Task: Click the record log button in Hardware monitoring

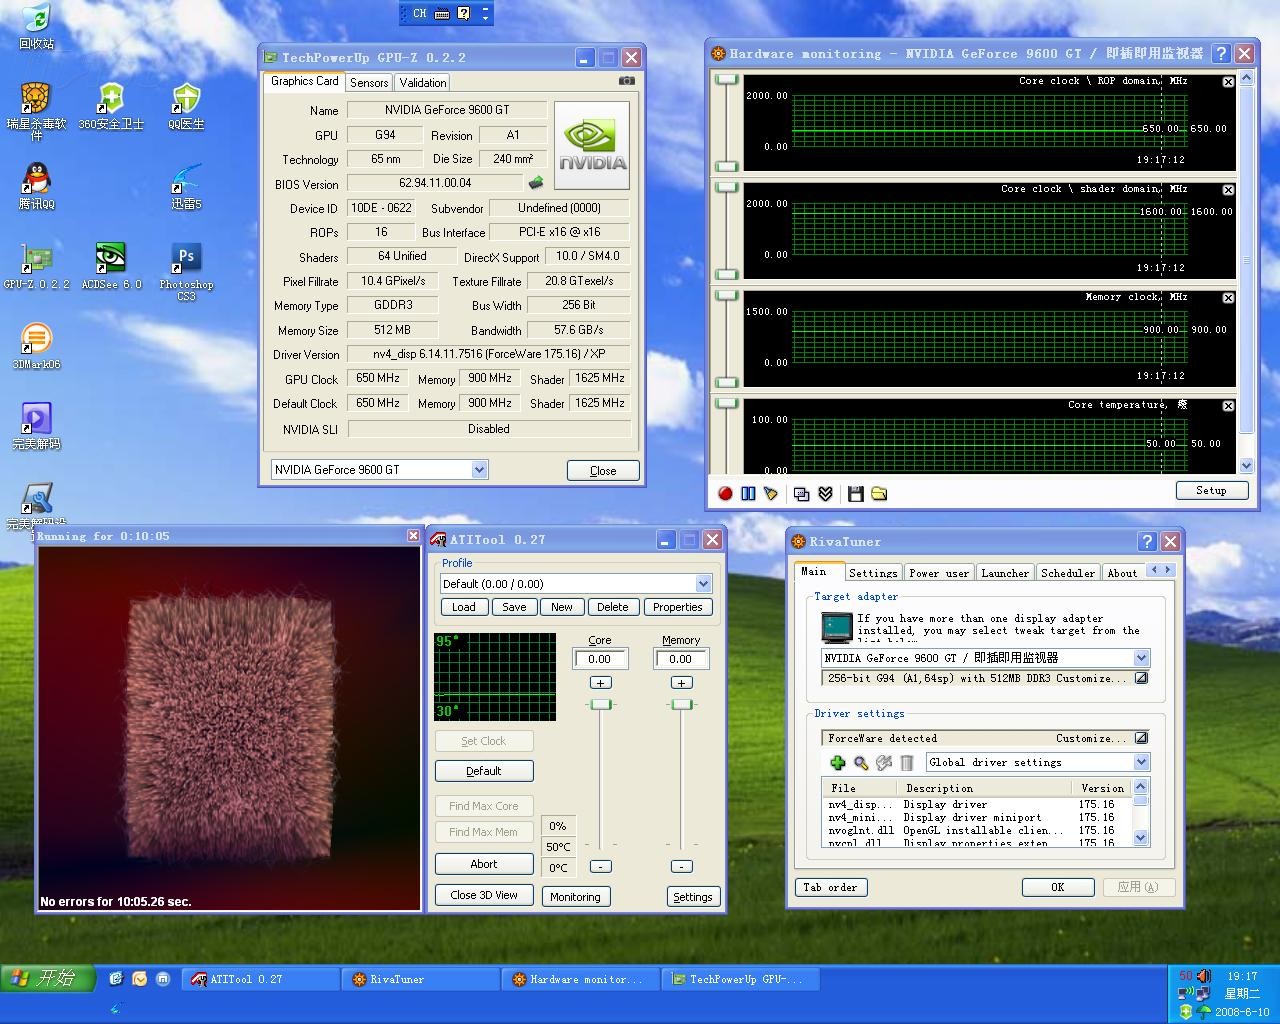Action: click(x=725, y=493)
